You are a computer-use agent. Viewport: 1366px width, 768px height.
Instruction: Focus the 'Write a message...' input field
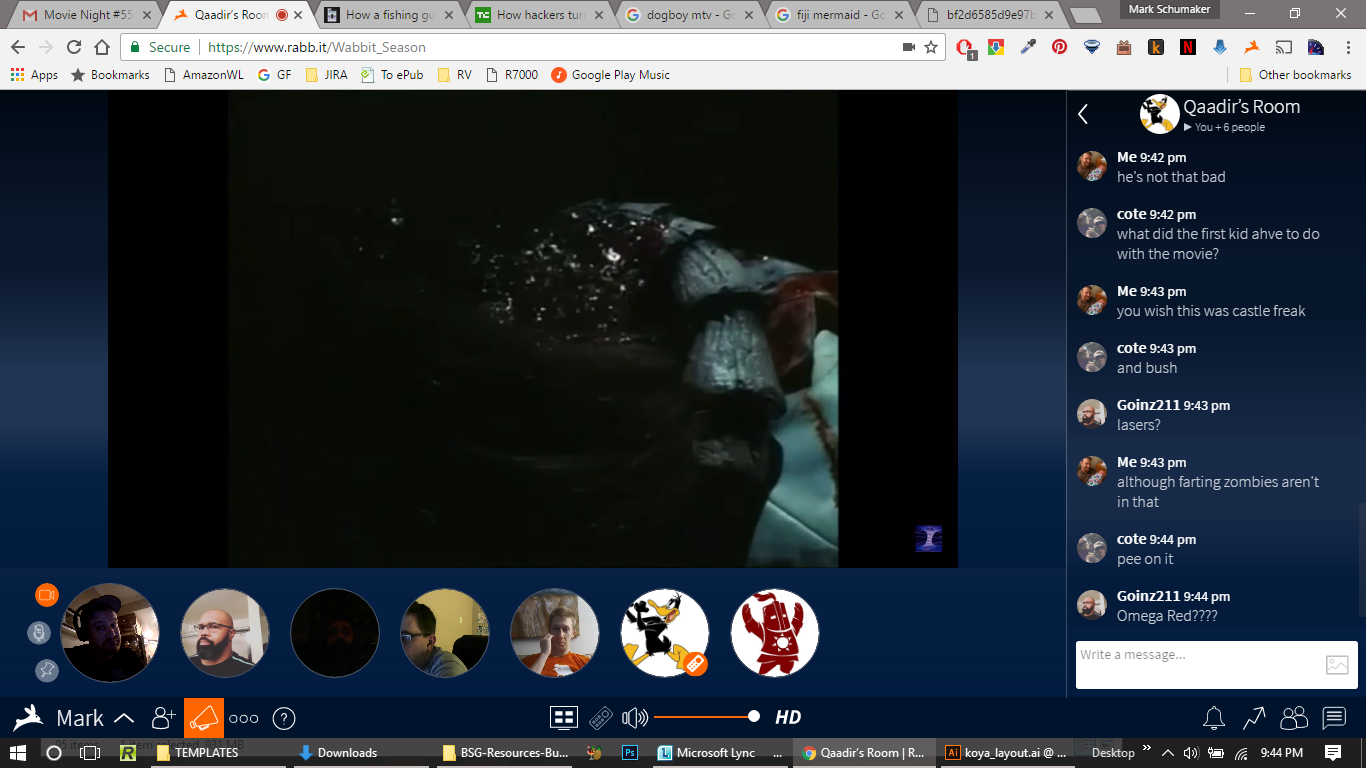click(x=1196, y=664)
